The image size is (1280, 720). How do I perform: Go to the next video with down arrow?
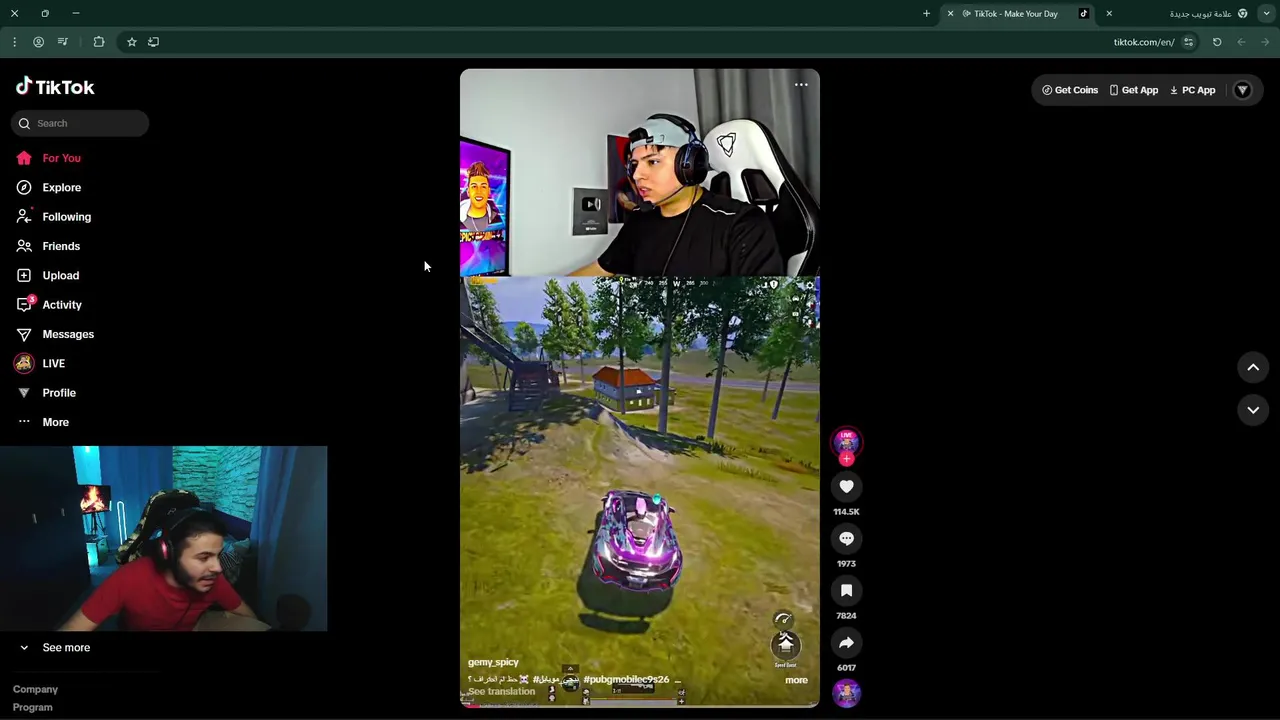tap(1253, 410)
